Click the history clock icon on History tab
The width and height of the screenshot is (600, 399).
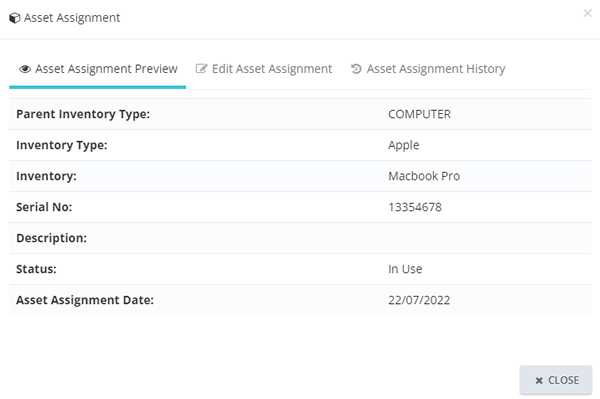click(x=356, y=69)
